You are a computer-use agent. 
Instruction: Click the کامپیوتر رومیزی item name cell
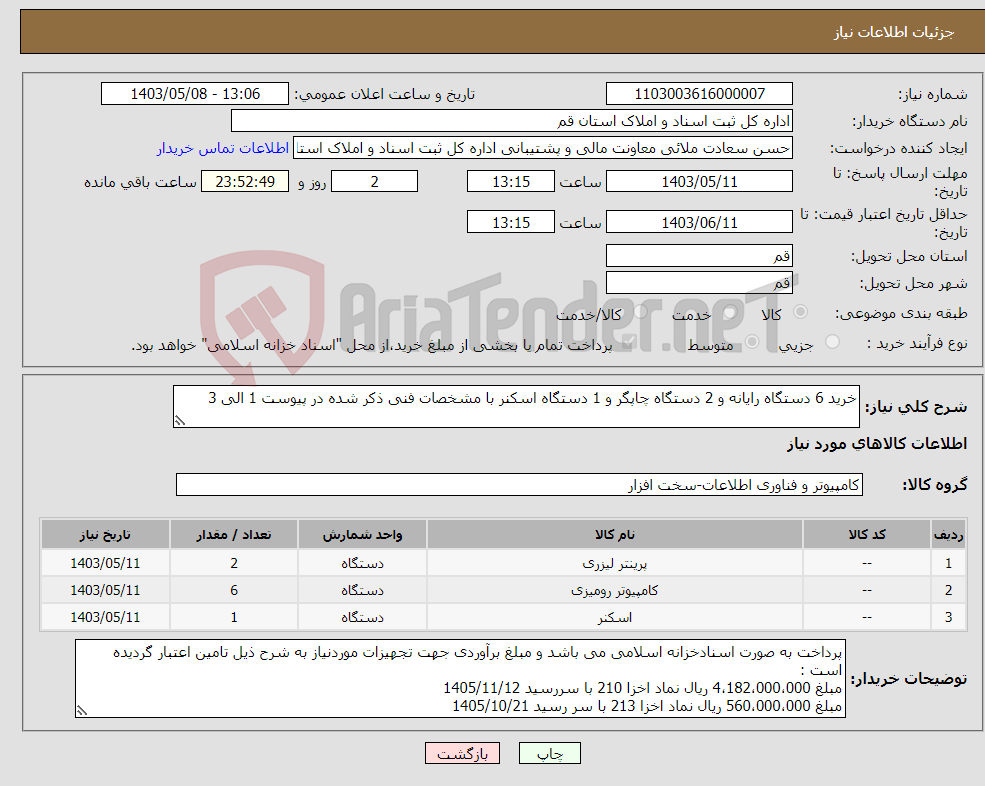(x=614, y=591)
